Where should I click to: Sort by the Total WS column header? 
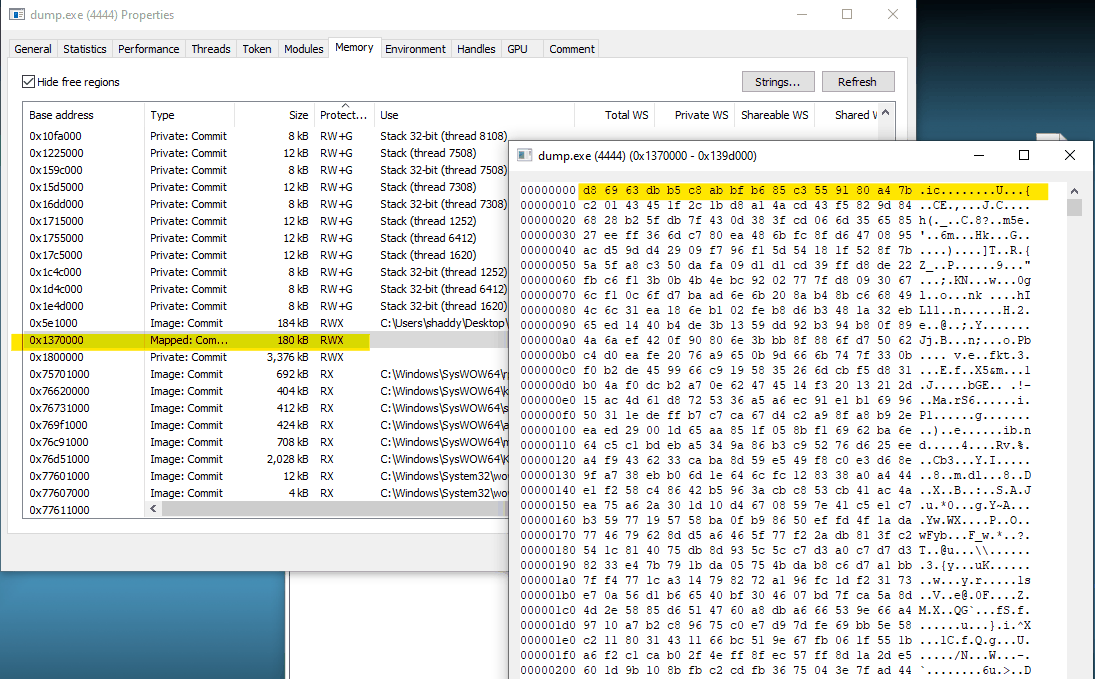point(614,115)
